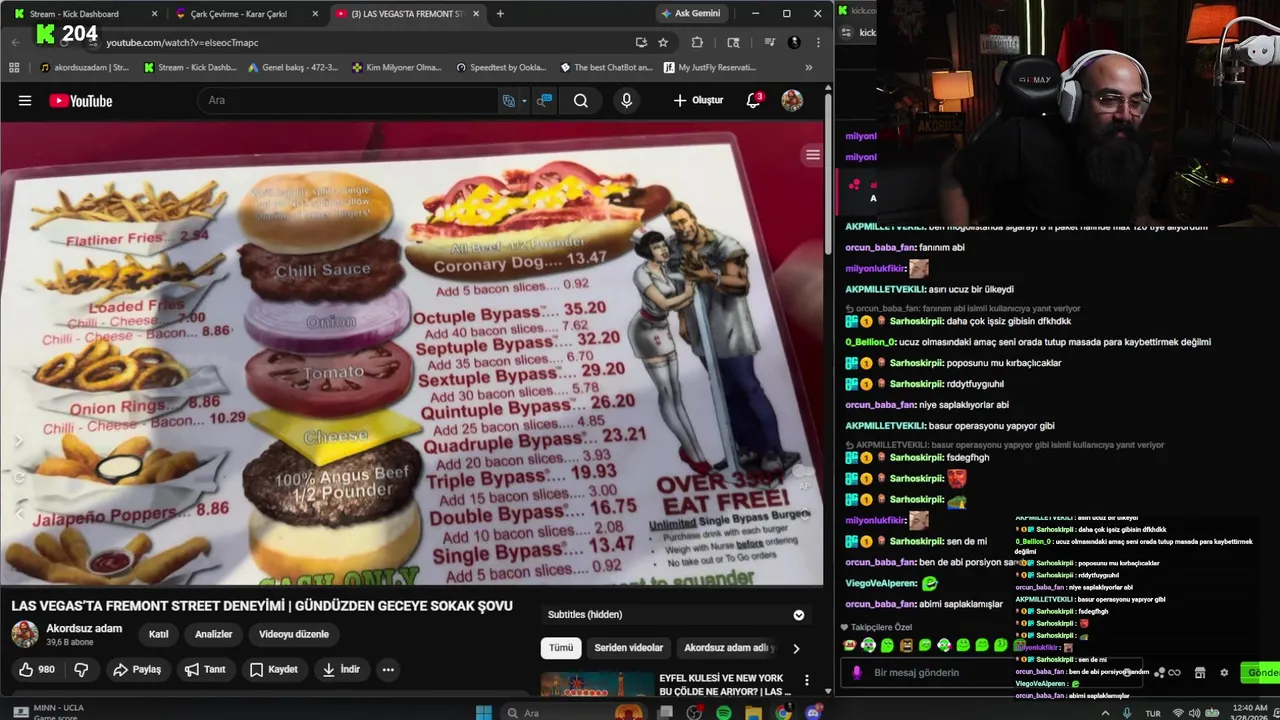Open Spotify from the taskbar

(724, 712)
